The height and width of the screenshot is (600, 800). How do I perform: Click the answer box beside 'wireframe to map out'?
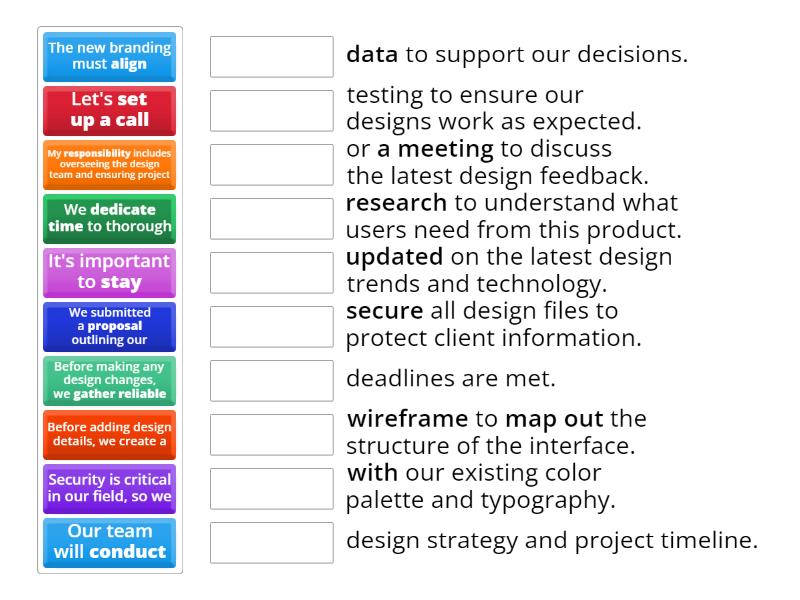coord(272,434)
